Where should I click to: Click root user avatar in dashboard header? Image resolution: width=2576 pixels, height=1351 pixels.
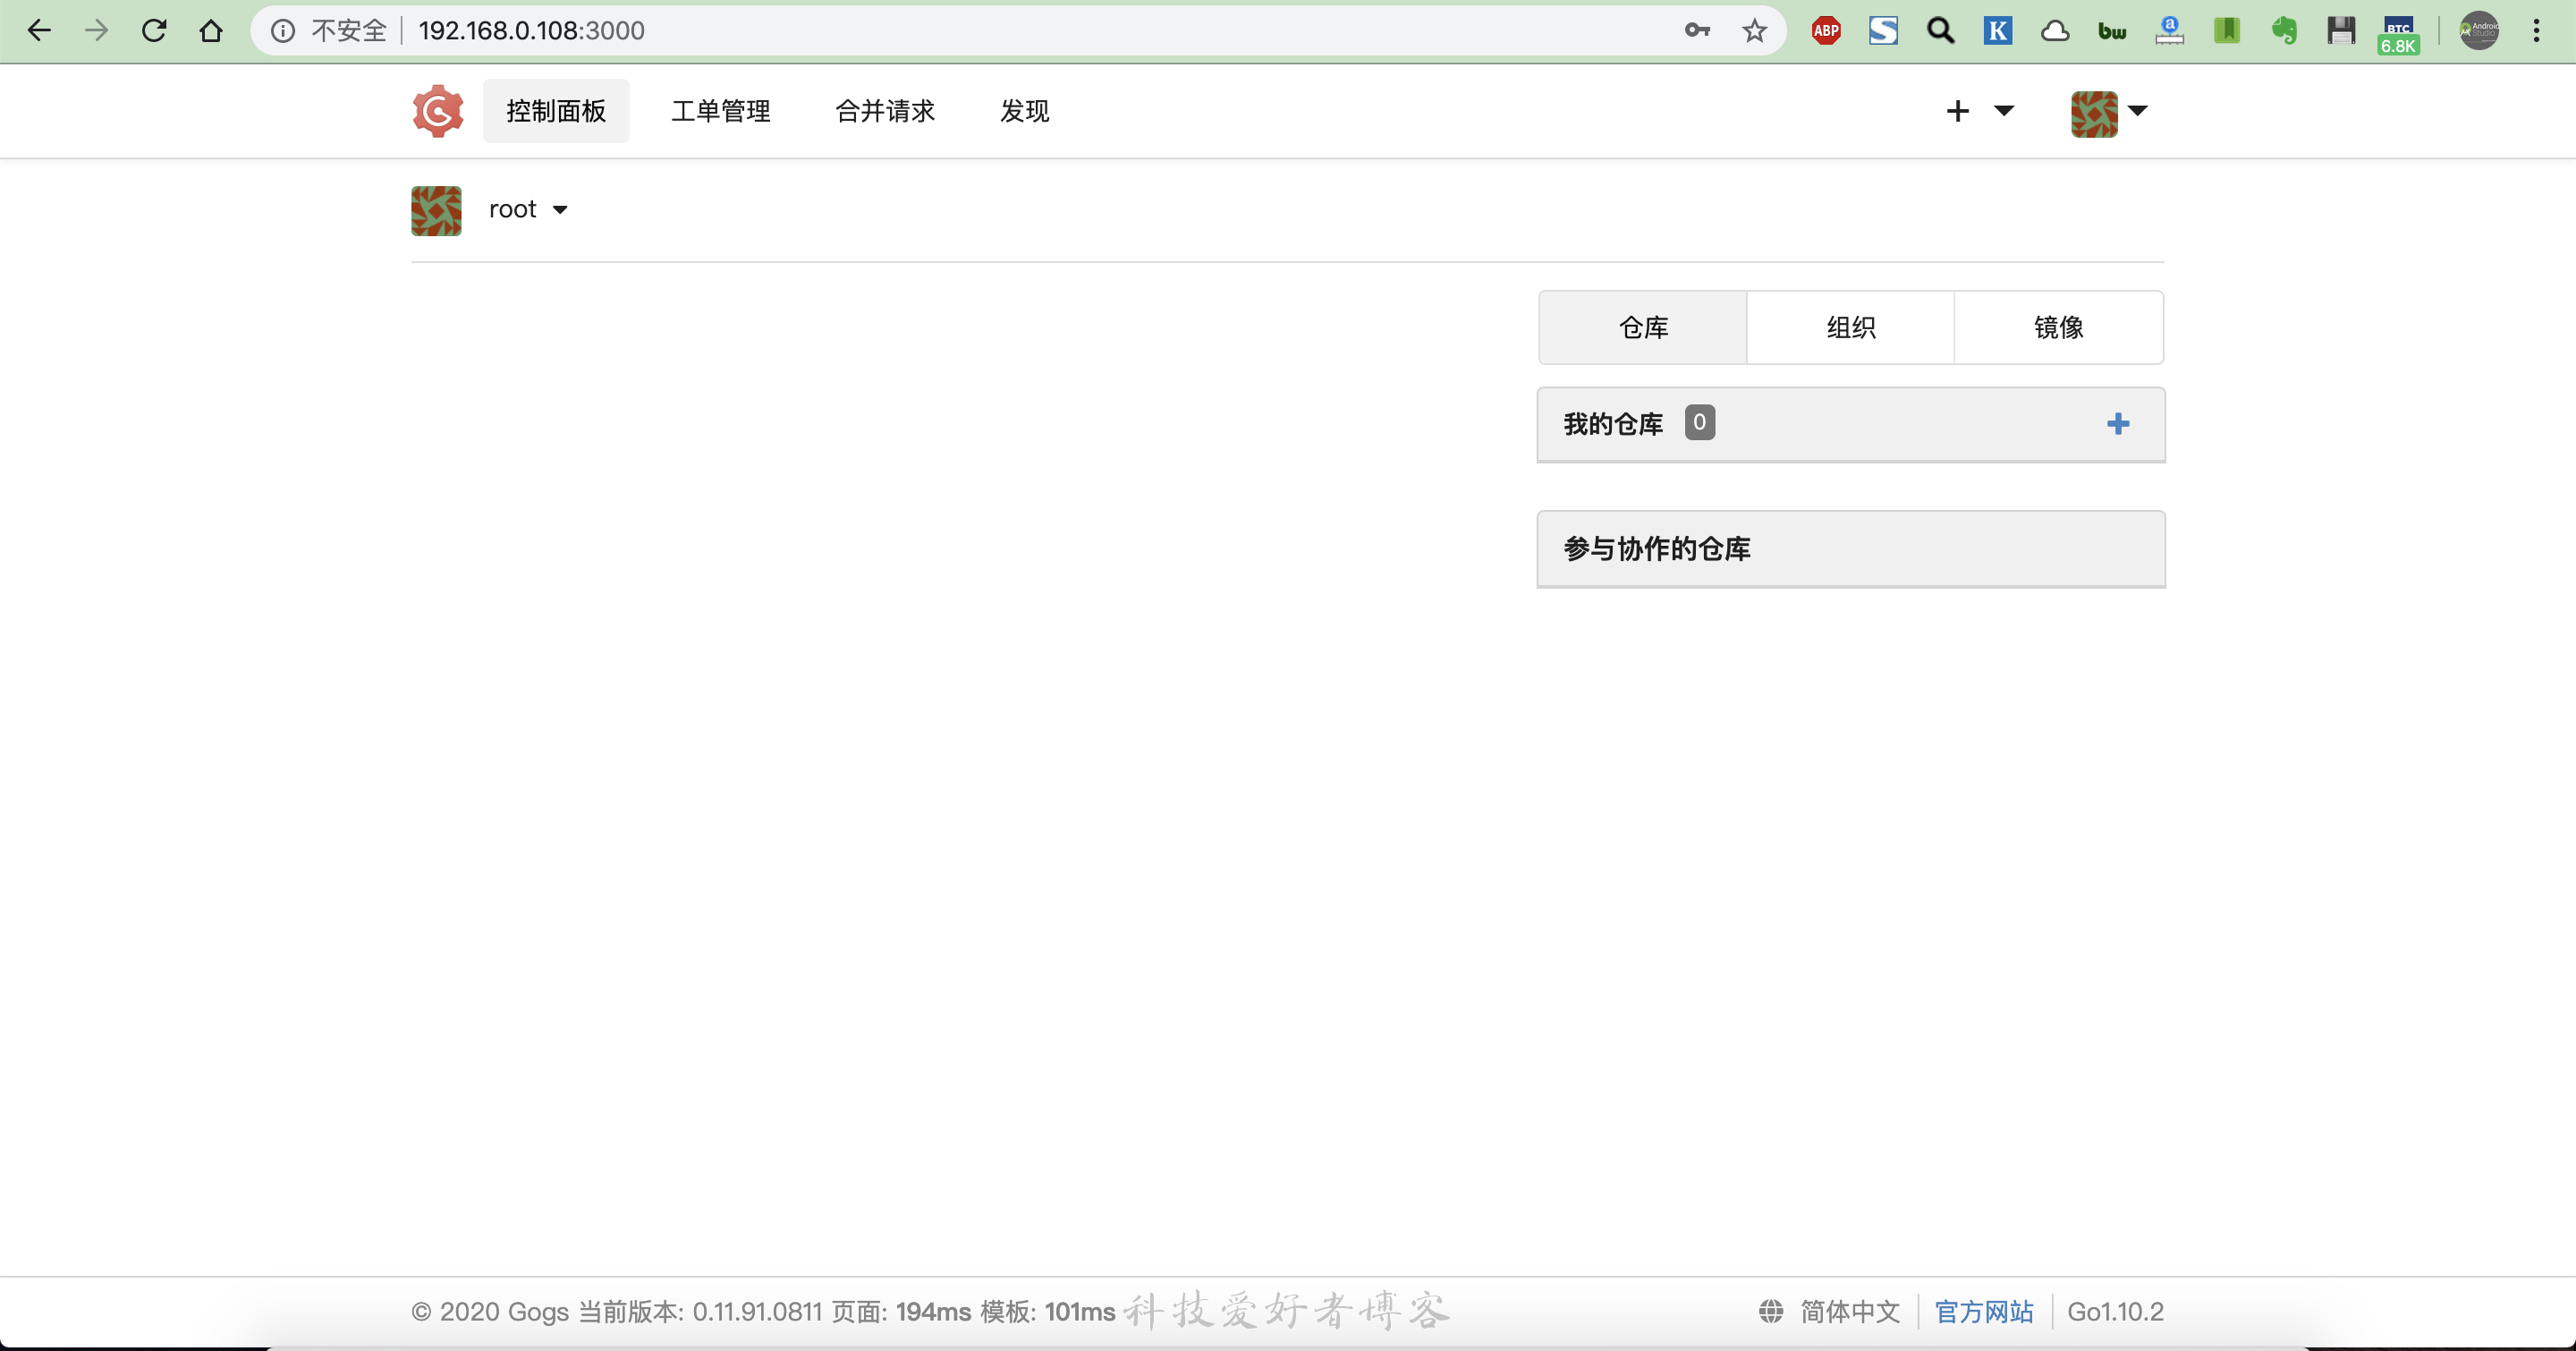[436, 210]
